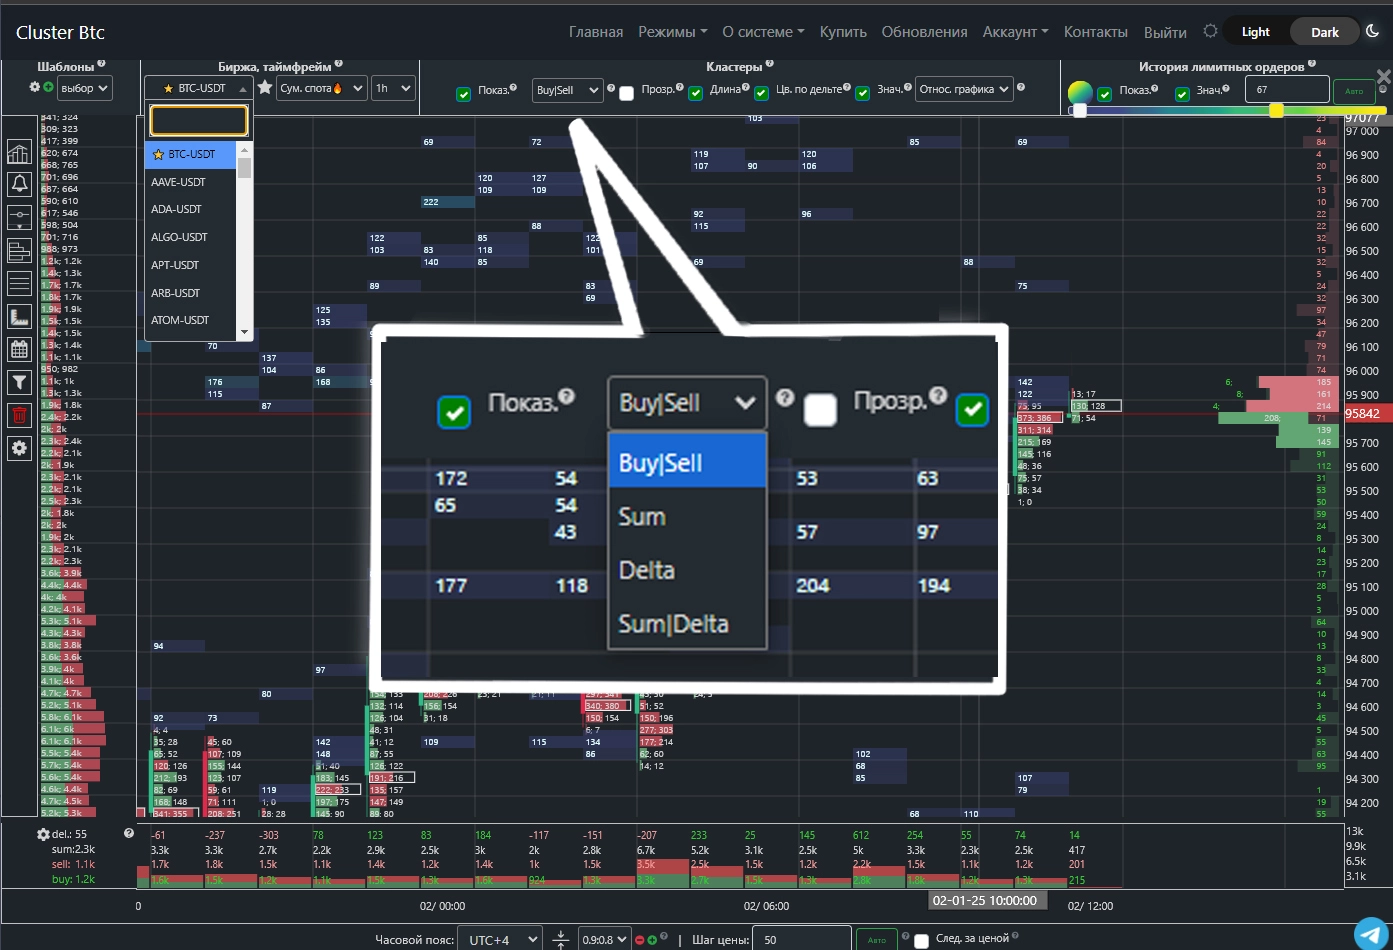The width and height of the screenshot is (1393, 950).
Task: Select the ruler measurement tool
Action: [x=19, y=316]
